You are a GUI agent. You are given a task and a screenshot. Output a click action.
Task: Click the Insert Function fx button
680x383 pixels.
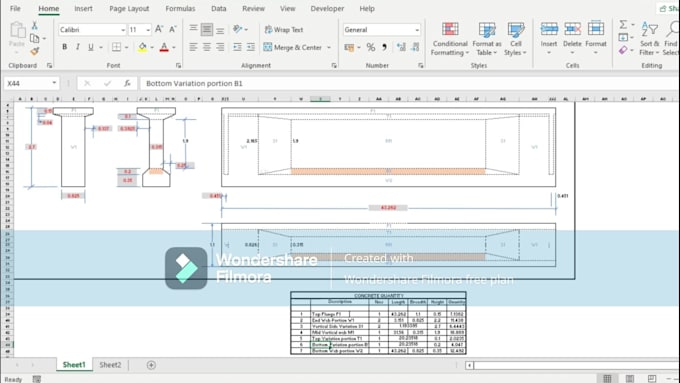pyautogui.click(x=127, y=83)
